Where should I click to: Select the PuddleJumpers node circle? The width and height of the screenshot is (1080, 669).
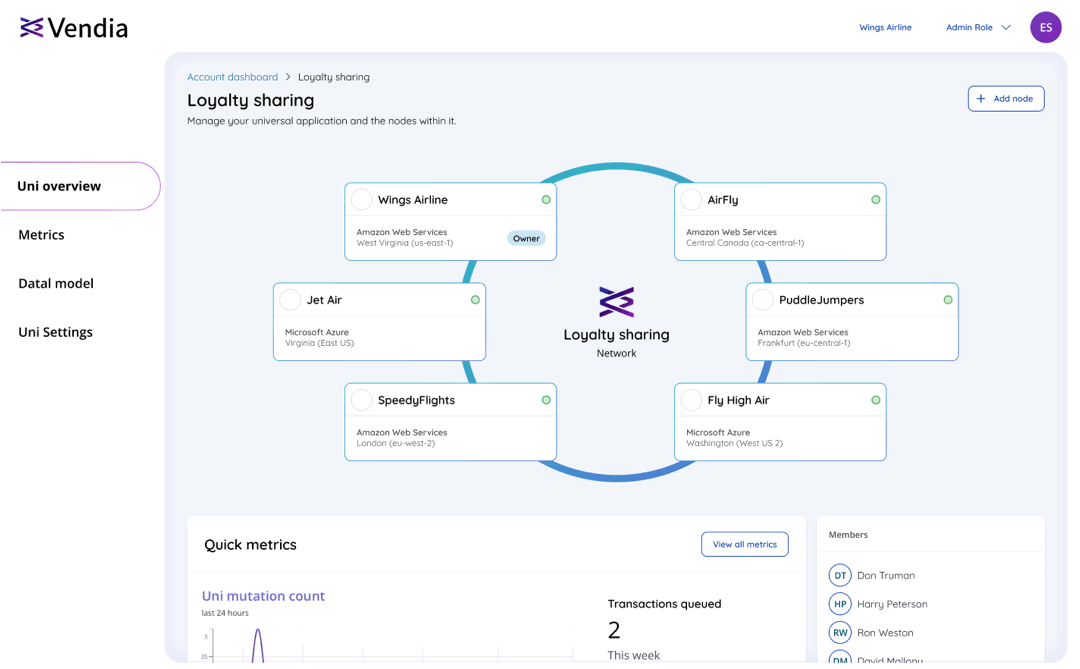coord(762,300)
